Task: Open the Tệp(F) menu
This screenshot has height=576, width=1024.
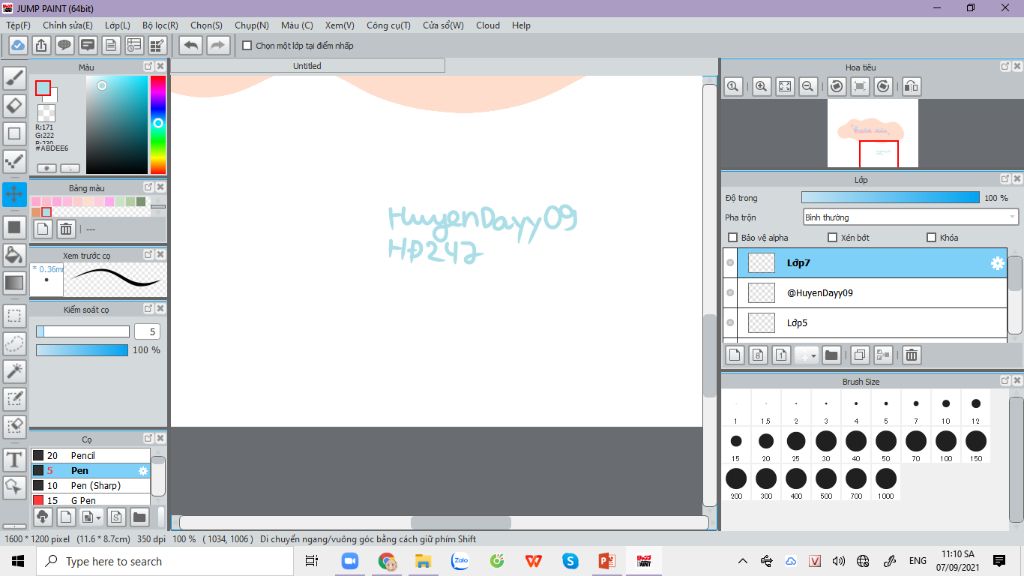Action: pos(18,25)
